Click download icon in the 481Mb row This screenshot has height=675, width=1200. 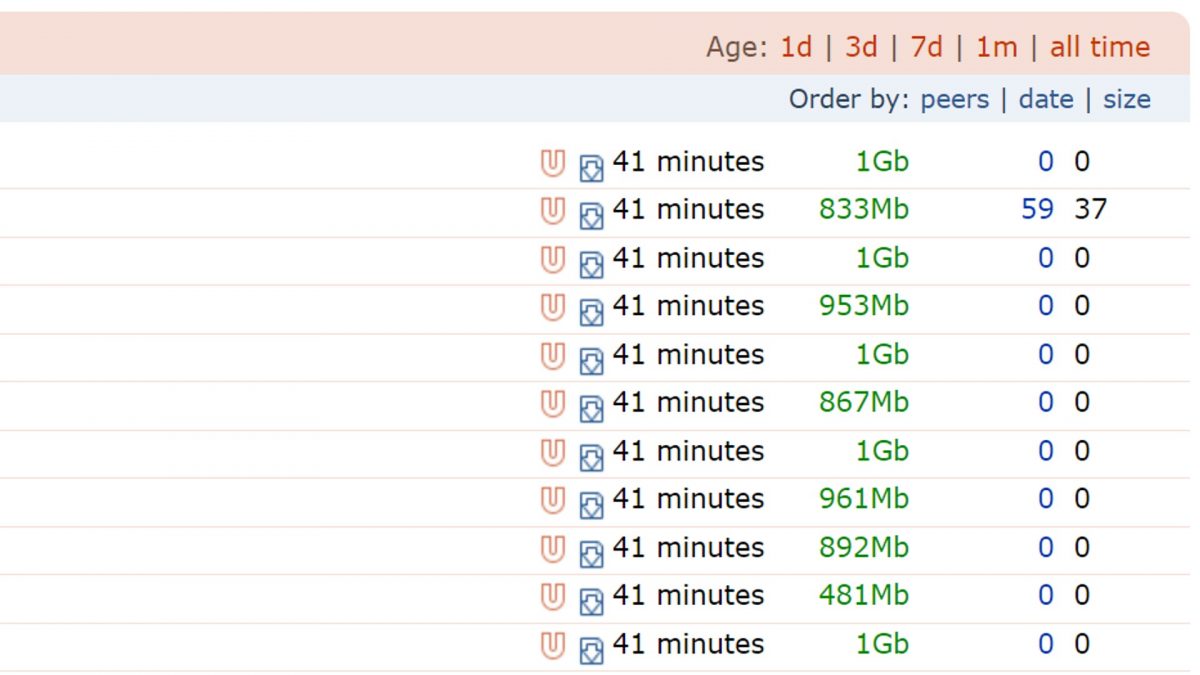591,600
